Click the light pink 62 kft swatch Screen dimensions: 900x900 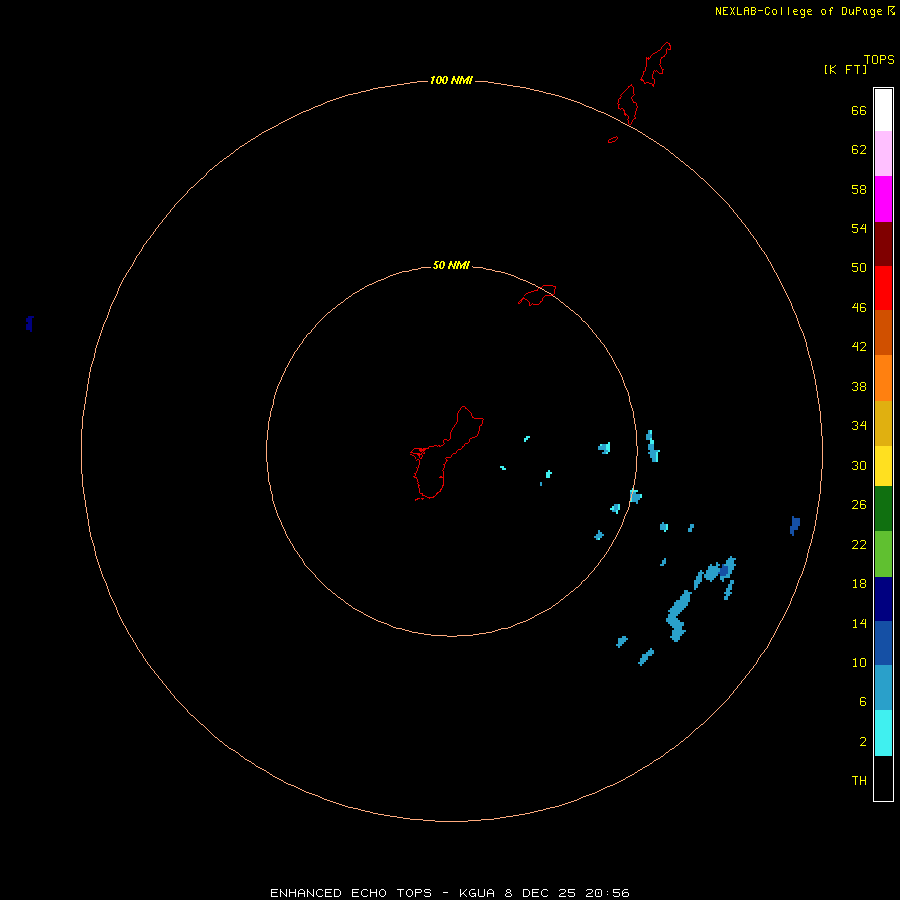pos(883,153)
